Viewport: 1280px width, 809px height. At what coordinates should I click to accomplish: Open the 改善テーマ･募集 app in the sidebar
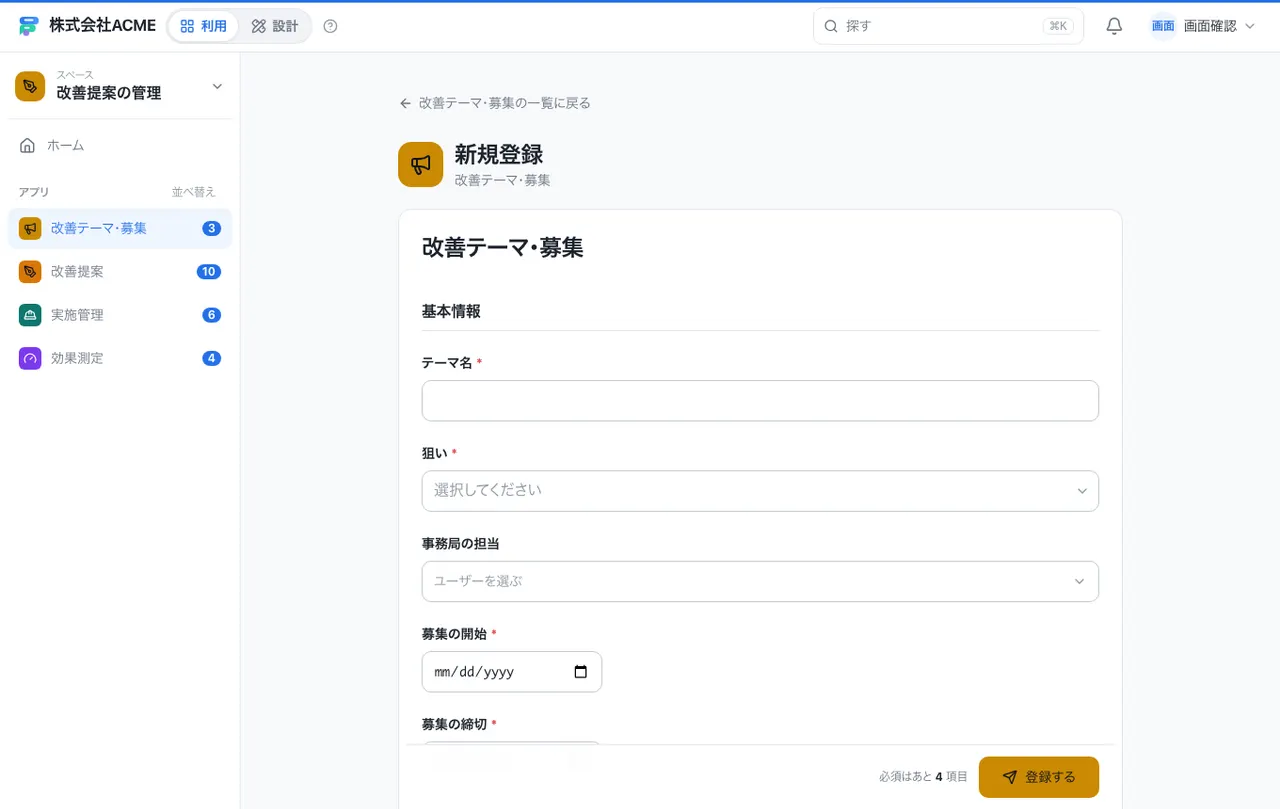[x=120, y=228]
